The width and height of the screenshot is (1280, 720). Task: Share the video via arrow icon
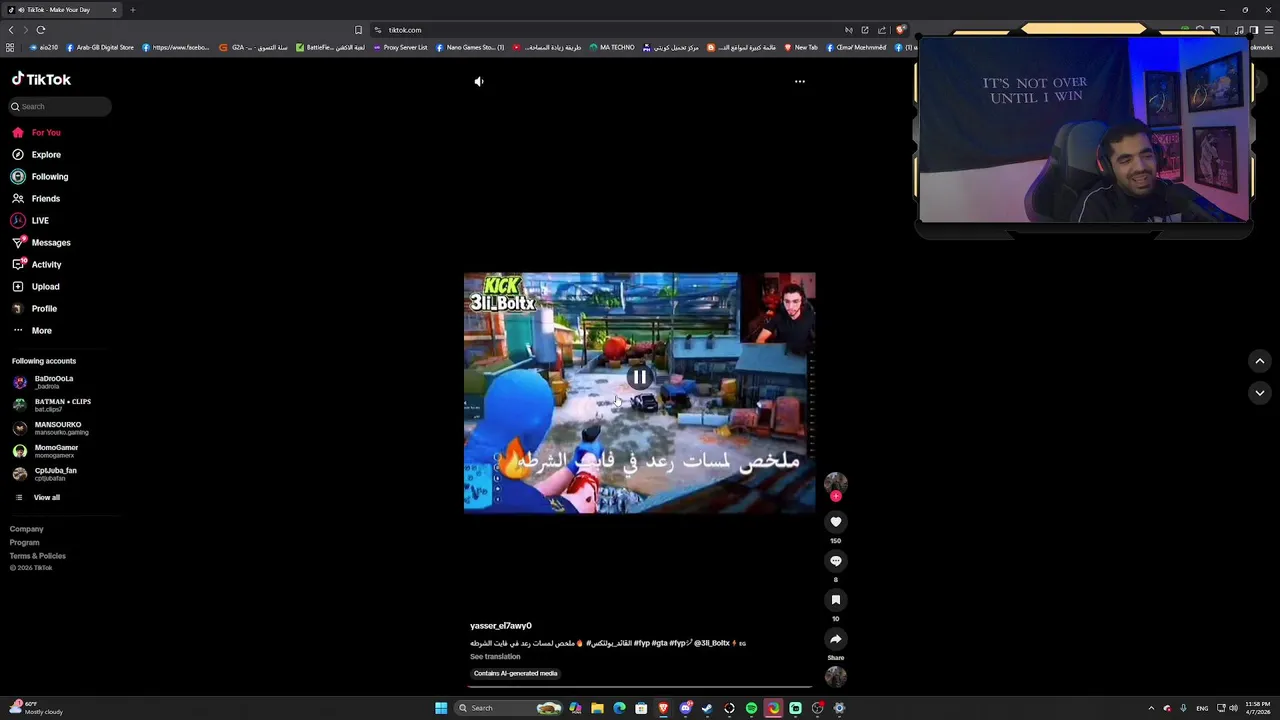836,639
